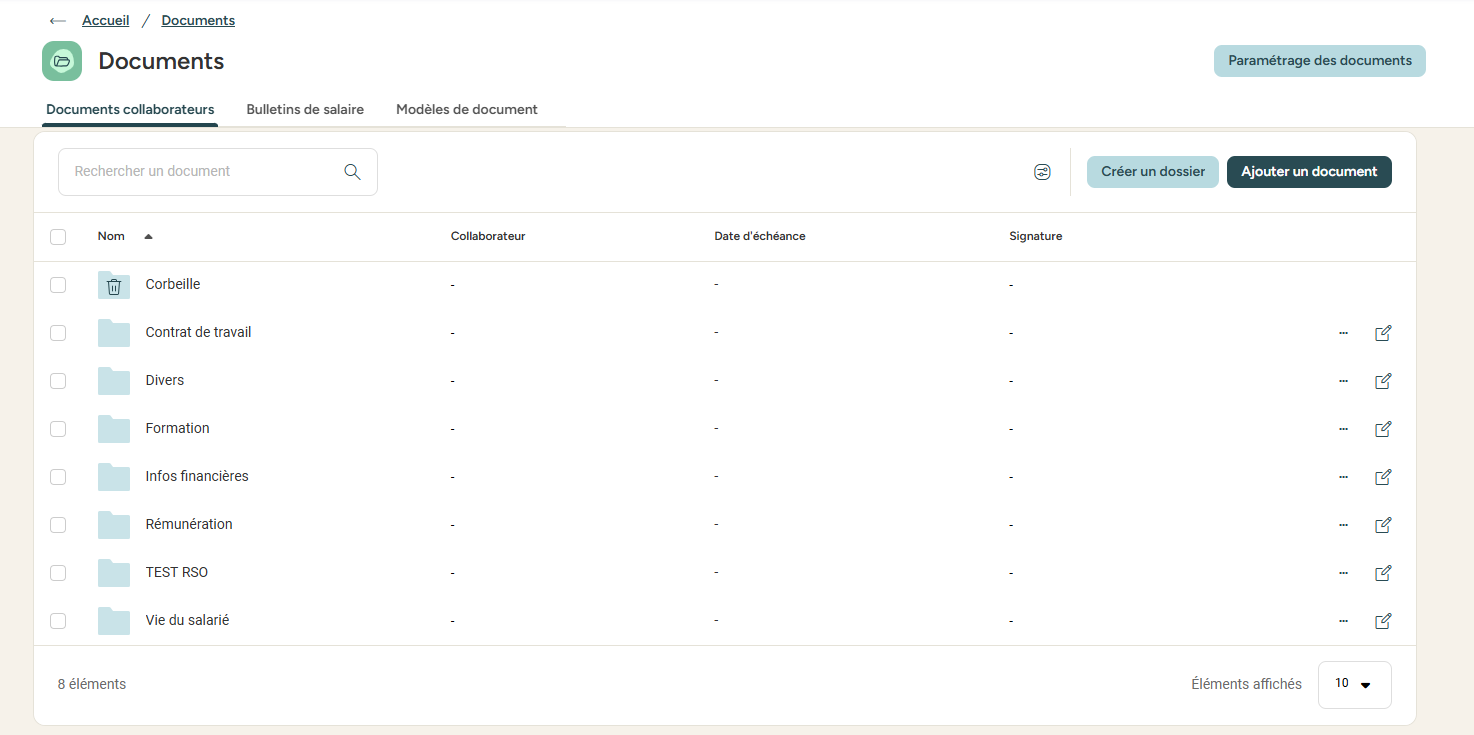Open the filter settings icon
The image size is (1474, 735).
[x=1042, y=172]
